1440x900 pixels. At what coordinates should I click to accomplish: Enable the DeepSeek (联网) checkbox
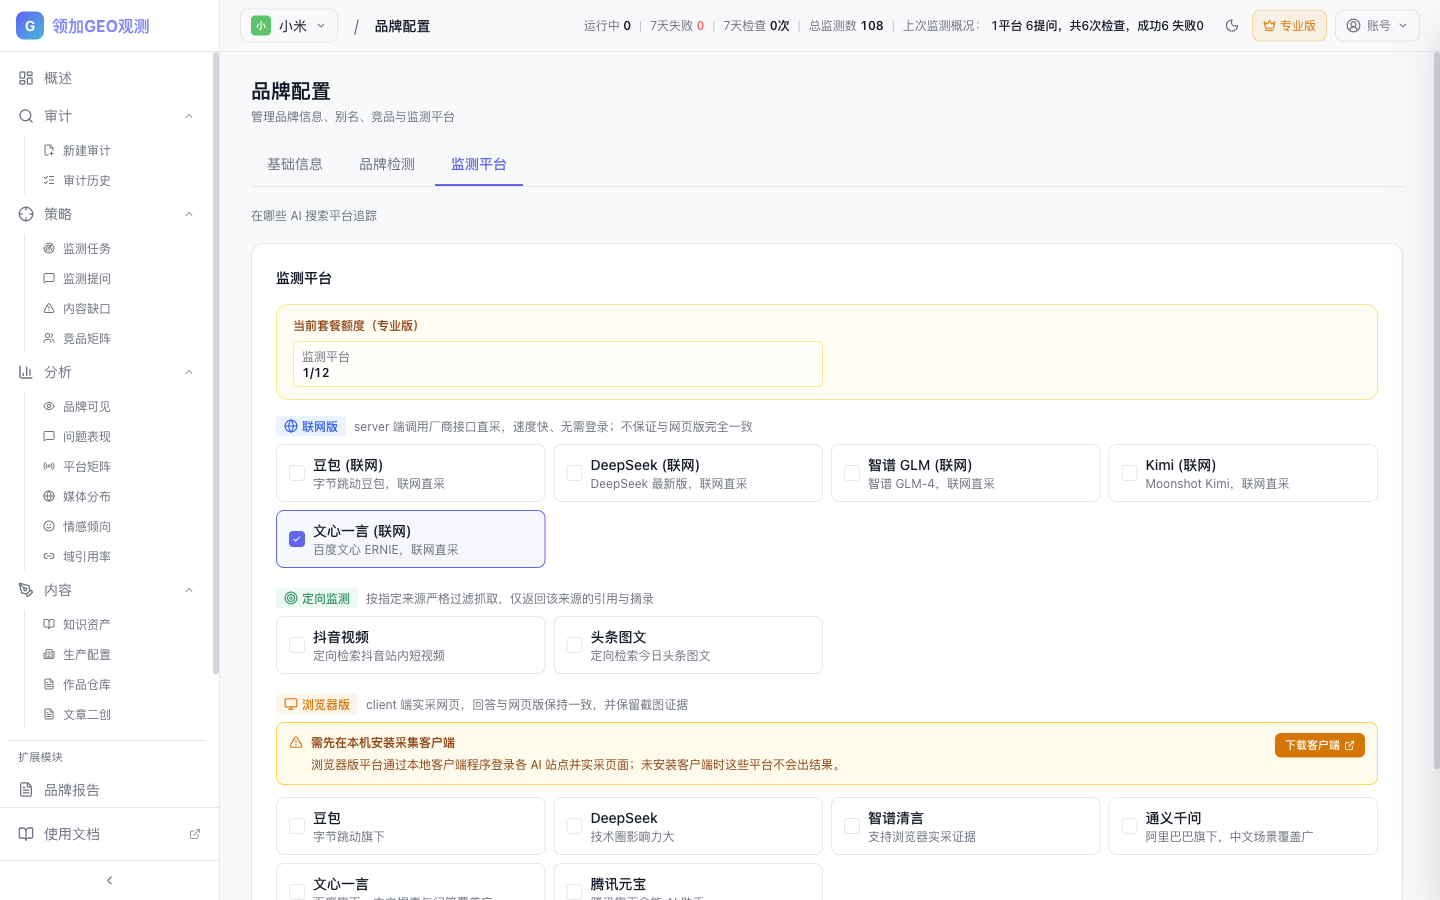pos(574,473)
